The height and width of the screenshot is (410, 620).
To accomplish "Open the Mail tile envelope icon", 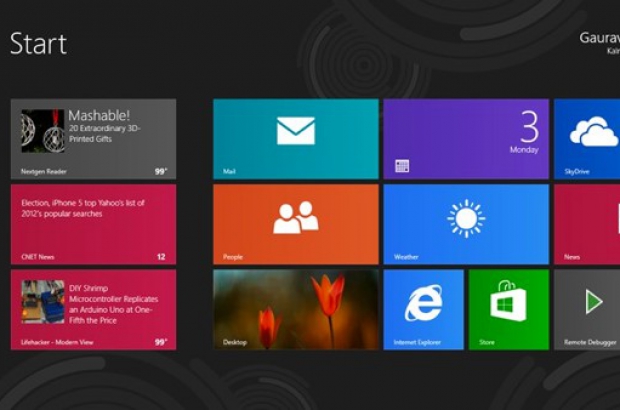I will point(295,131).
